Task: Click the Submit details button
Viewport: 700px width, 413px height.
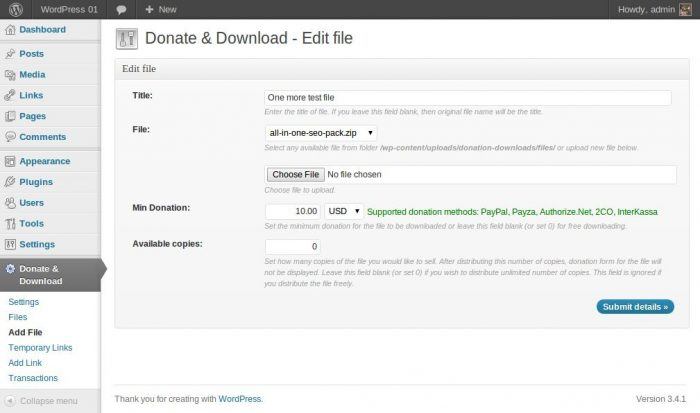Action: coord(635,307)
